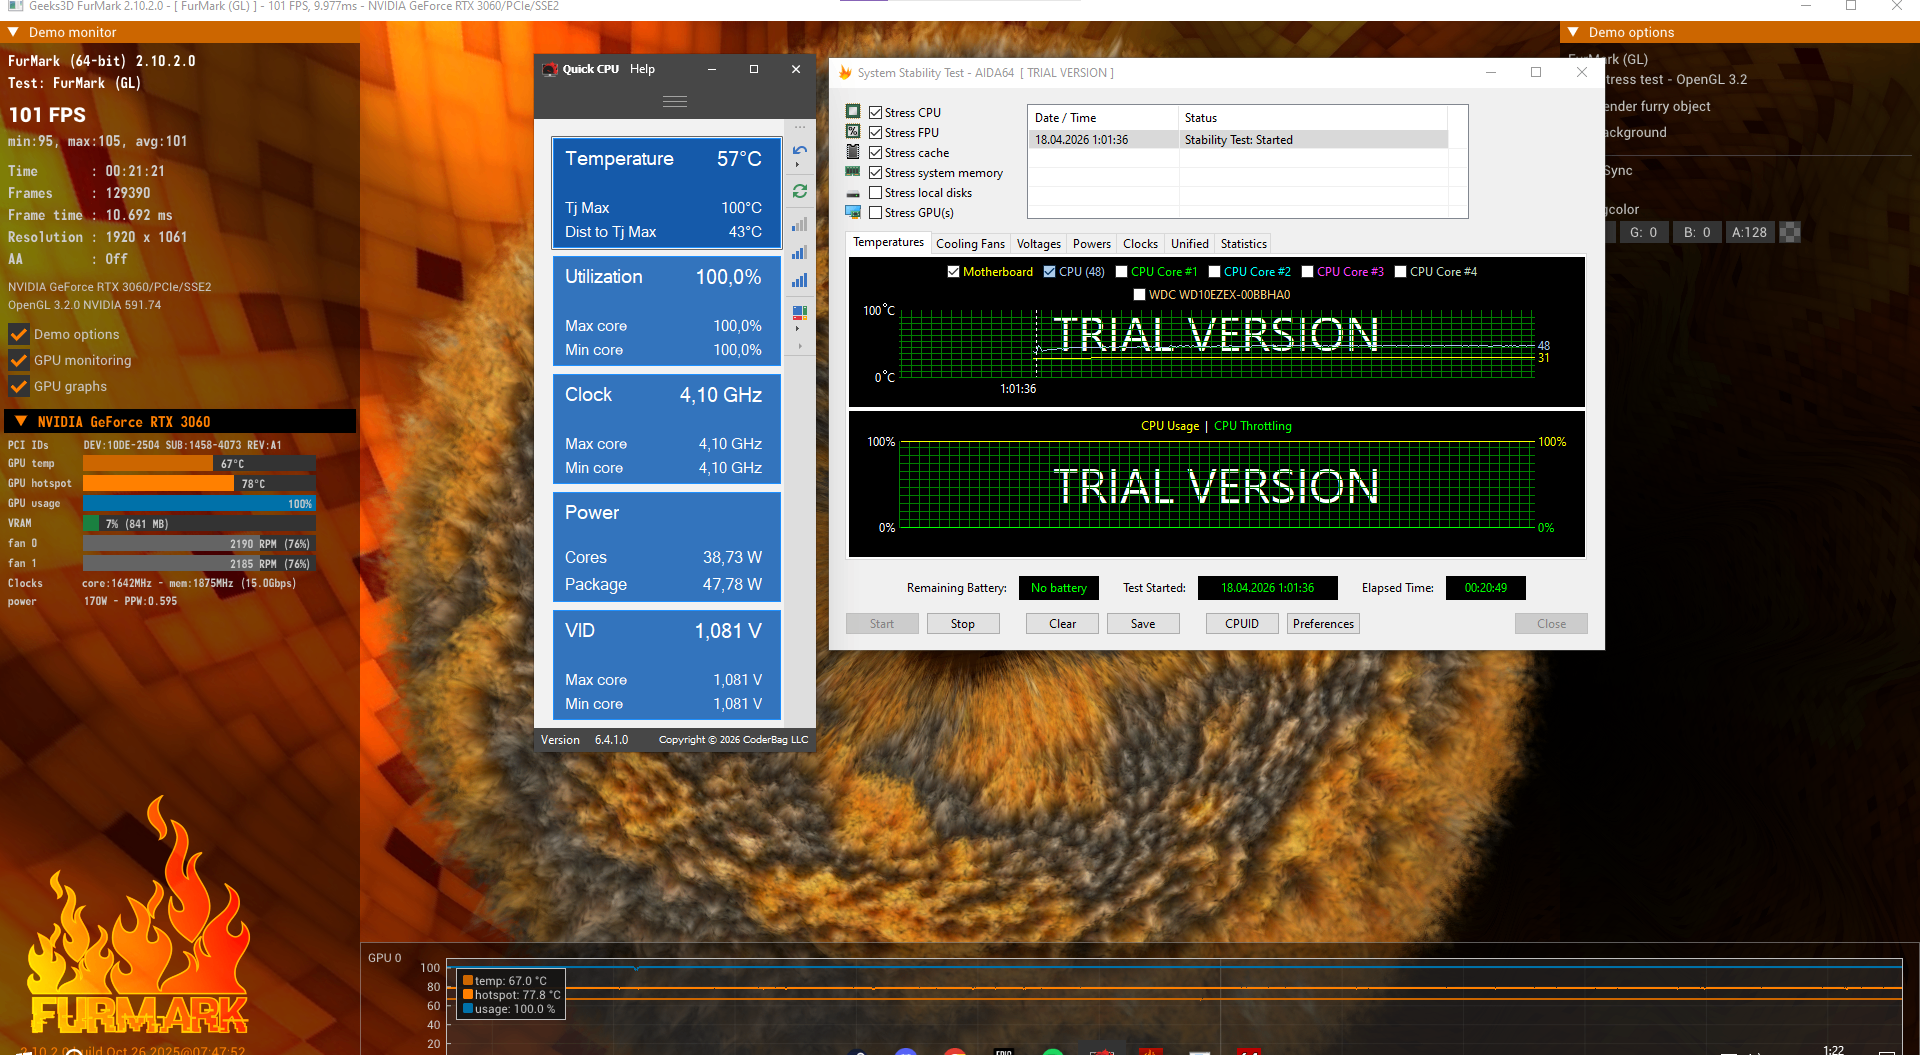
Task: Switch to the Clocks tab
Action: point(1140,244)
